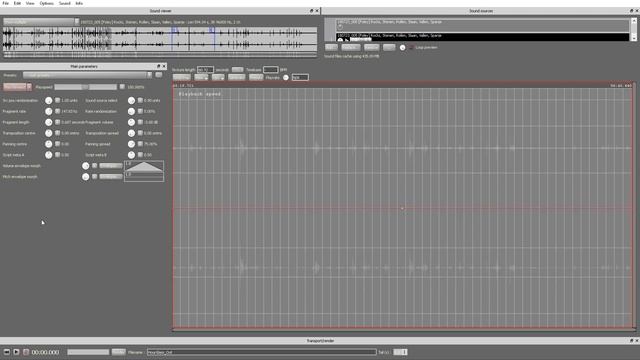Click the Replace button under Sound sources
The image size is (640, 360).
[350, 47]
